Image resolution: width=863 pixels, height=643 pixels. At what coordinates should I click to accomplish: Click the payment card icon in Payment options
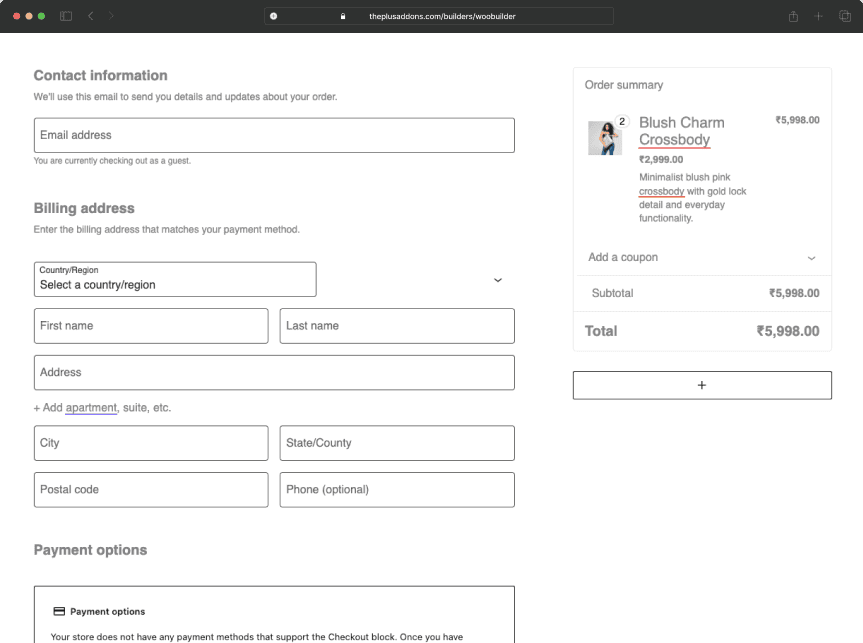[60, 611]
